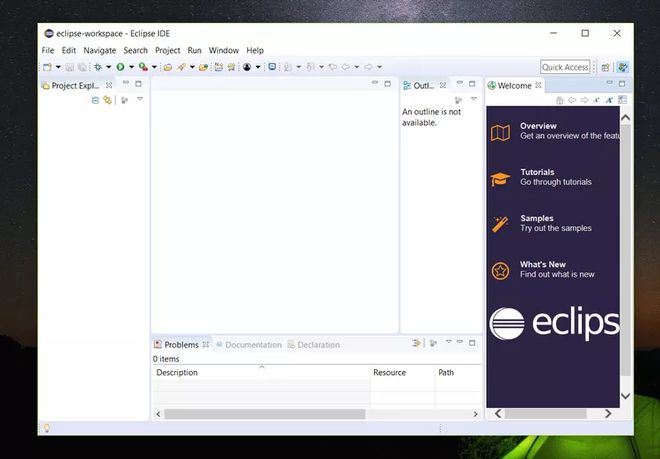Click the Welcome Home icon

(559, 100)
